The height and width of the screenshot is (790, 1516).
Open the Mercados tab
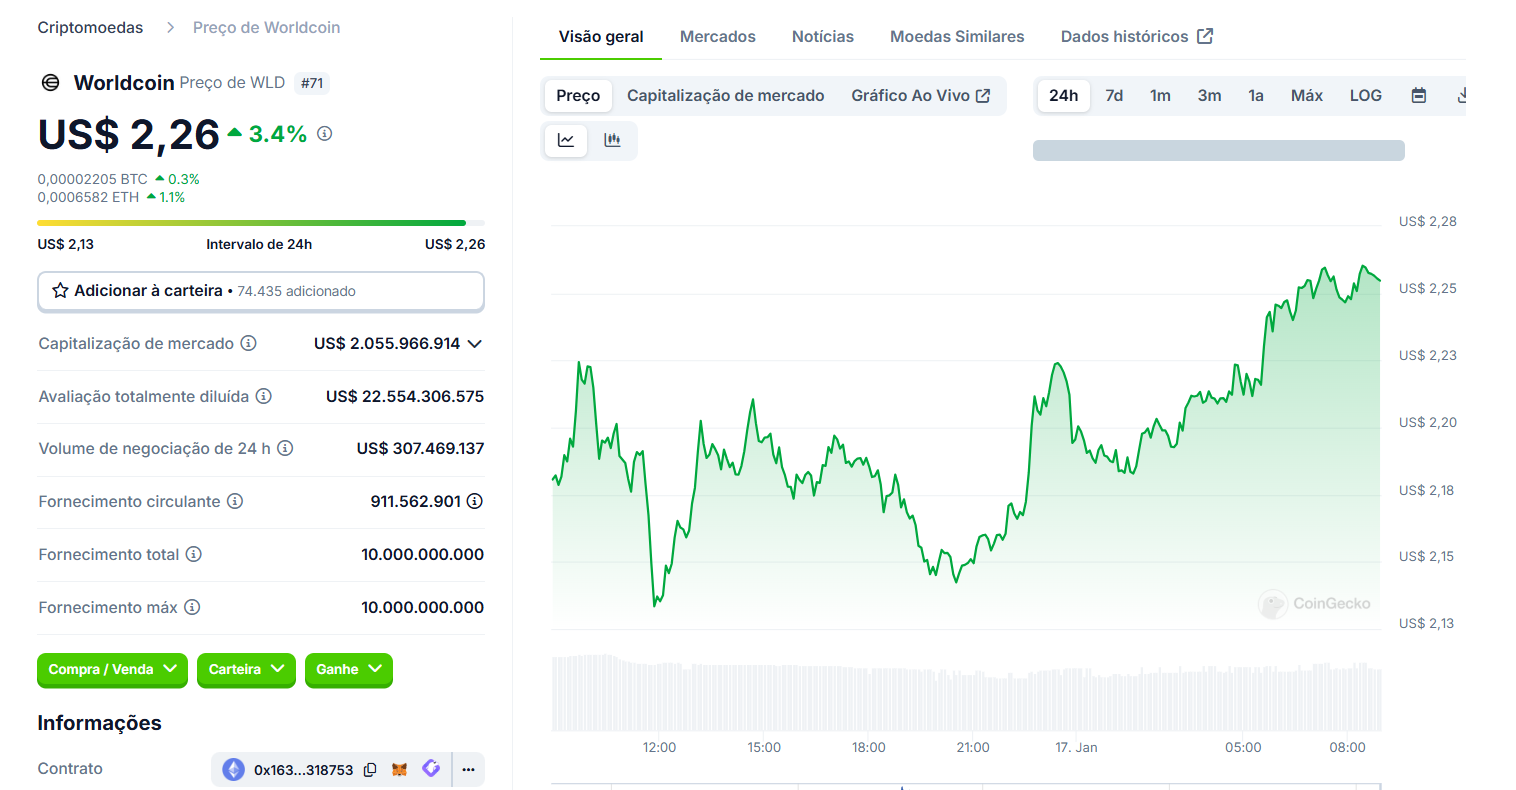(x=718, y=37)
